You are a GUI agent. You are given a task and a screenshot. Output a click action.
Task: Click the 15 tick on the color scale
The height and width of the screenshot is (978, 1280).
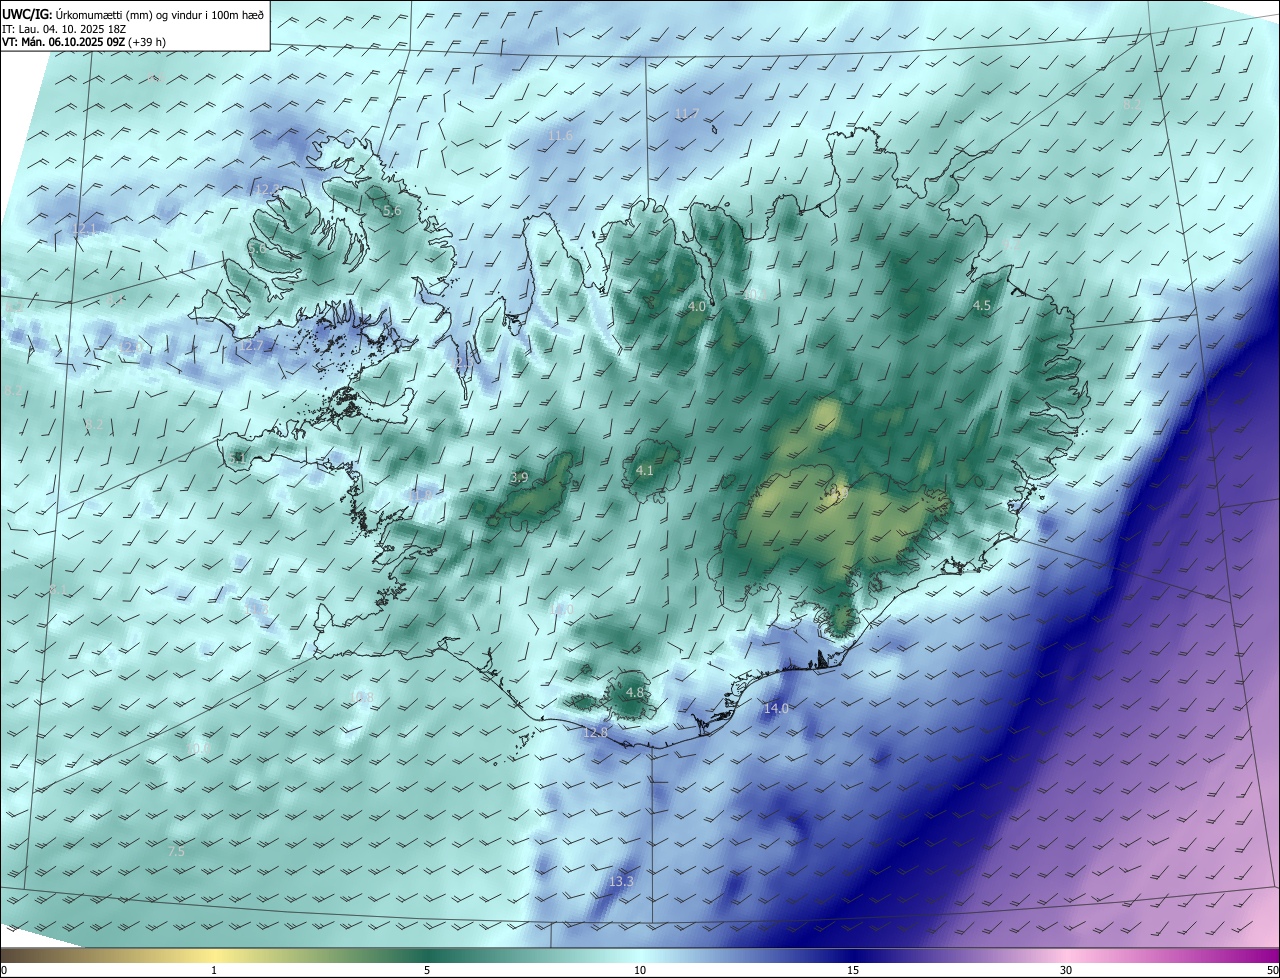[853, 970]
